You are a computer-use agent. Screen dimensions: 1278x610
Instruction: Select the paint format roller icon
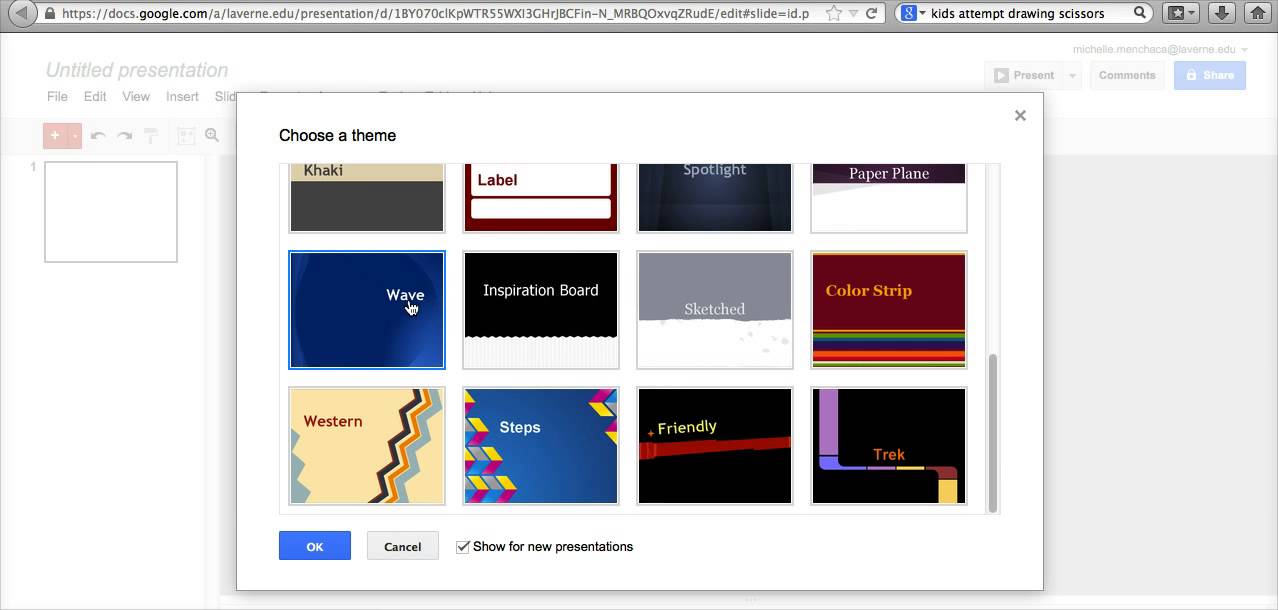pos(150,136)
